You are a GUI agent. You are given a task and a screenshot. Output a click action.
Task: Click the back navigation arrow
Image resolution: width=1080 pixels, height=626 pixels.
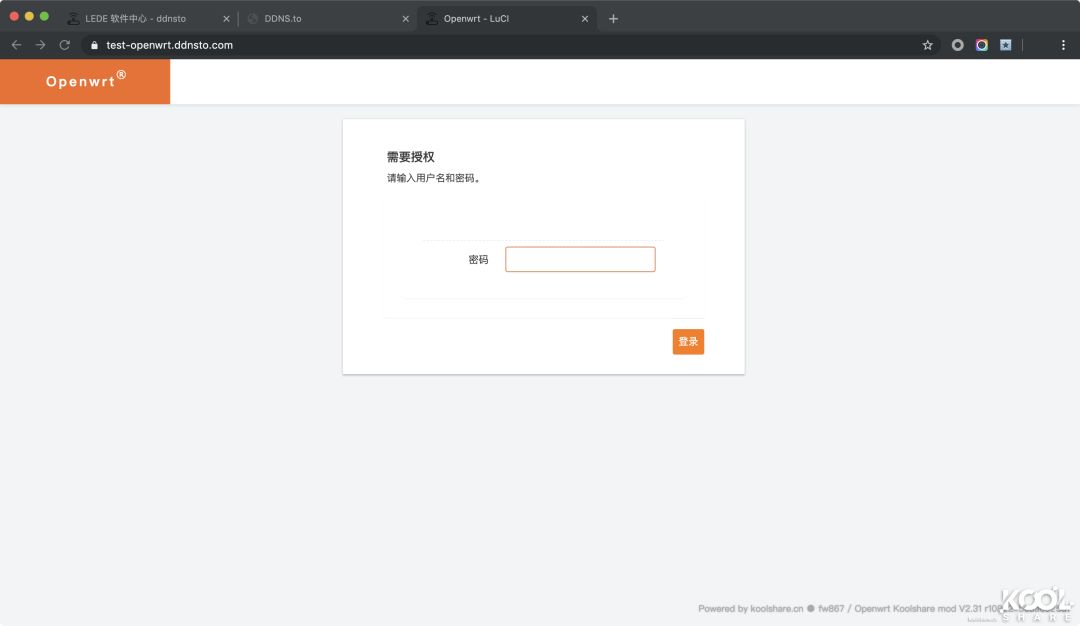[16, 44]
